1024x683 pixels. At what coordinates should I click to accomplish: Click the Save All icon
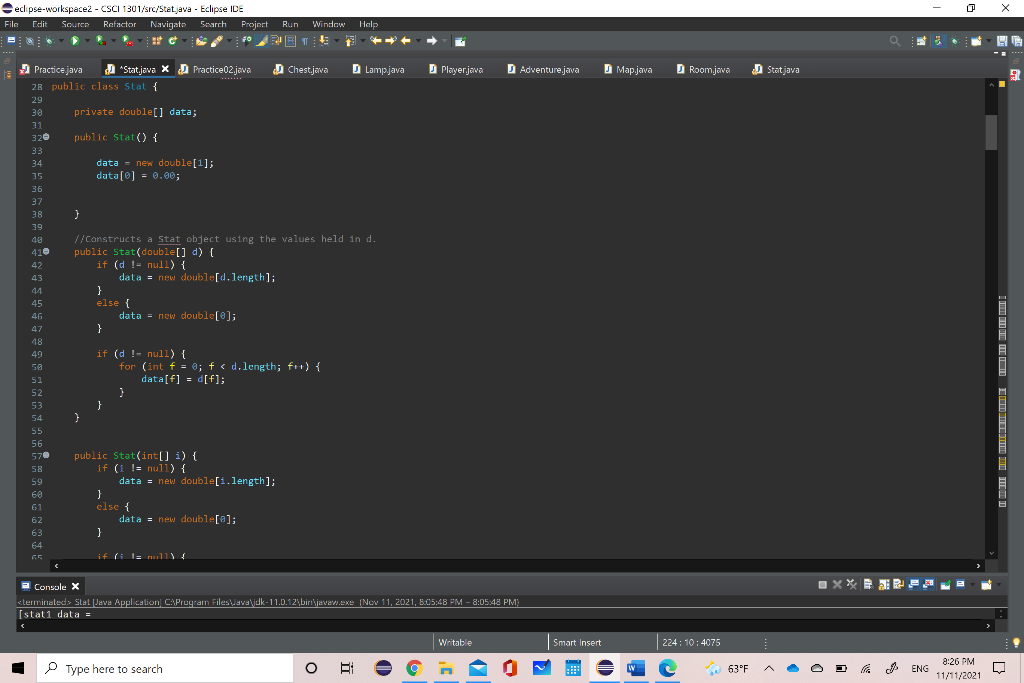coord(1016,41)
